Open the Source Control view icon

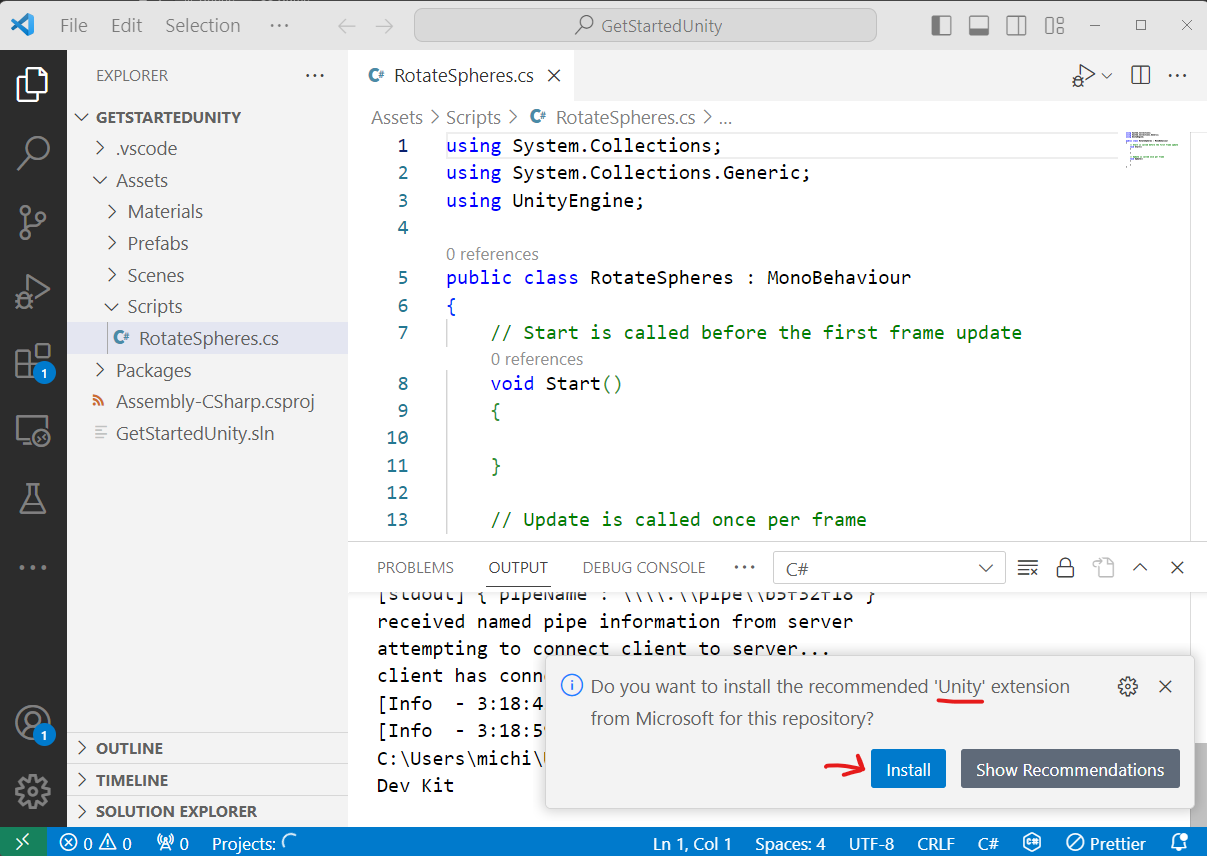33,222
